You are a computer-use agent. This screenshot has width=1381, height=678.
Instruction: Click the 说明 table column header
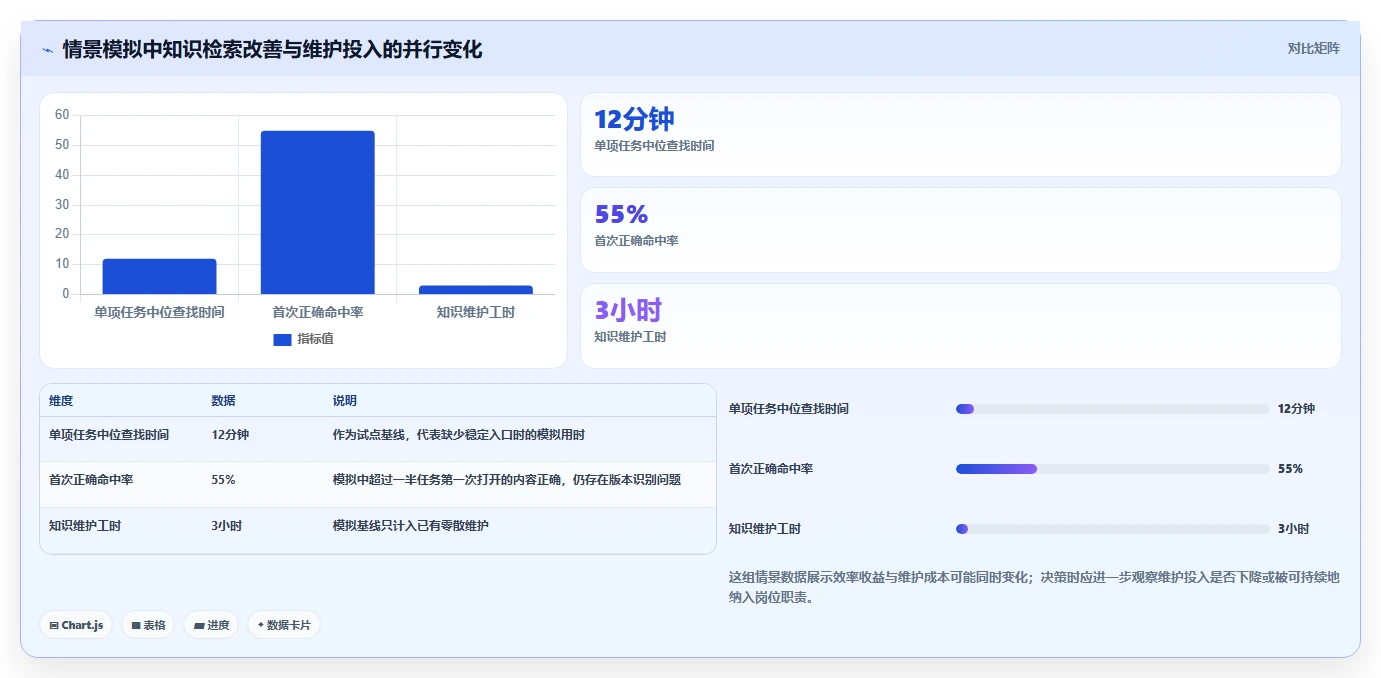coord(345,401)
